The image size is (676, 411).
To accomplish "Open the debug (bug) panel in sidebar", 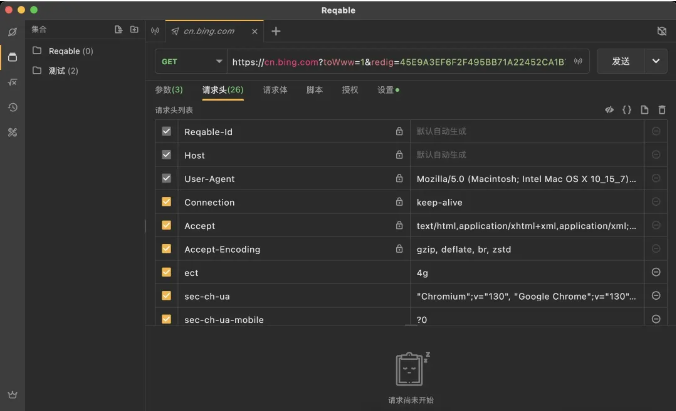I will [x=13, y=32].
